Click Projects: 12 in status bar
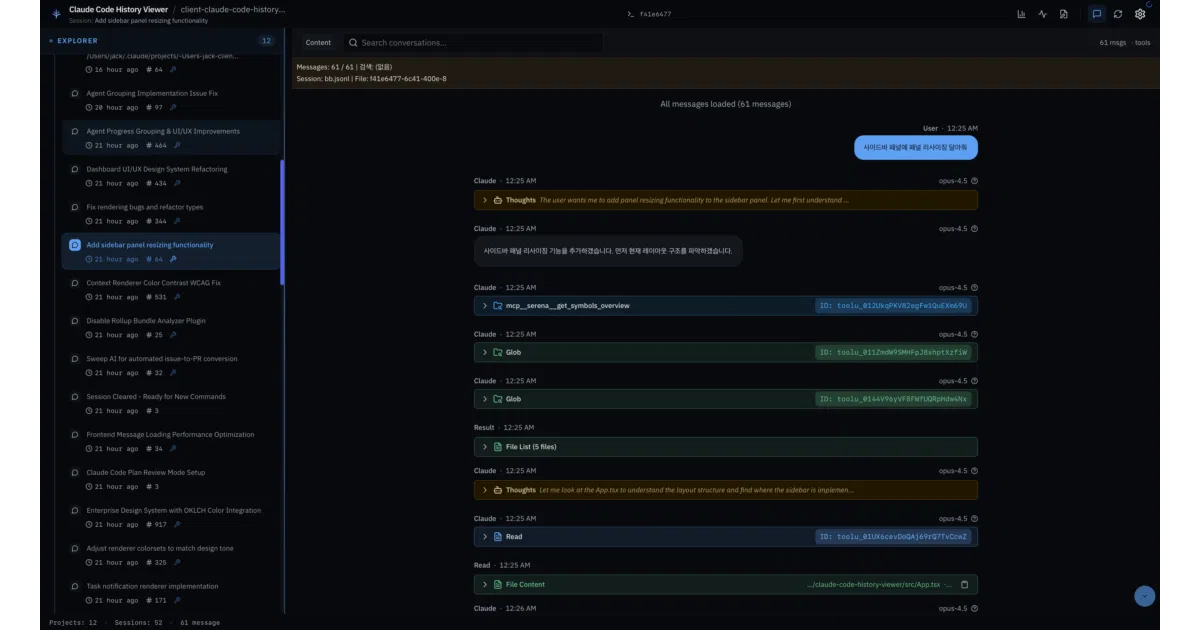The width and height of the screenshot is (1200, 630). (x=72, y=622)
